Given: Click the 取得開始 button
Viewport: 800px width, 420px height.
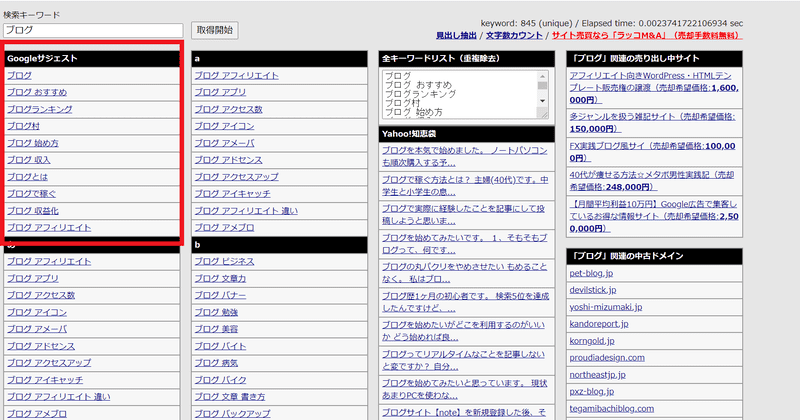Looking at the screenshot, I should 215,30.
